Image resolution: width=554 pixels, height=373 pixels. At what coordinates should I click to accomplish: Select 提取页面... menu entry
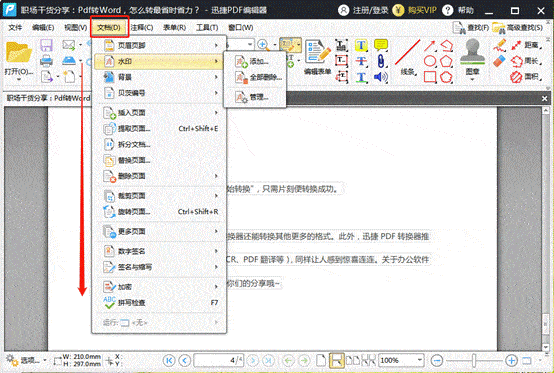point(160,129)
